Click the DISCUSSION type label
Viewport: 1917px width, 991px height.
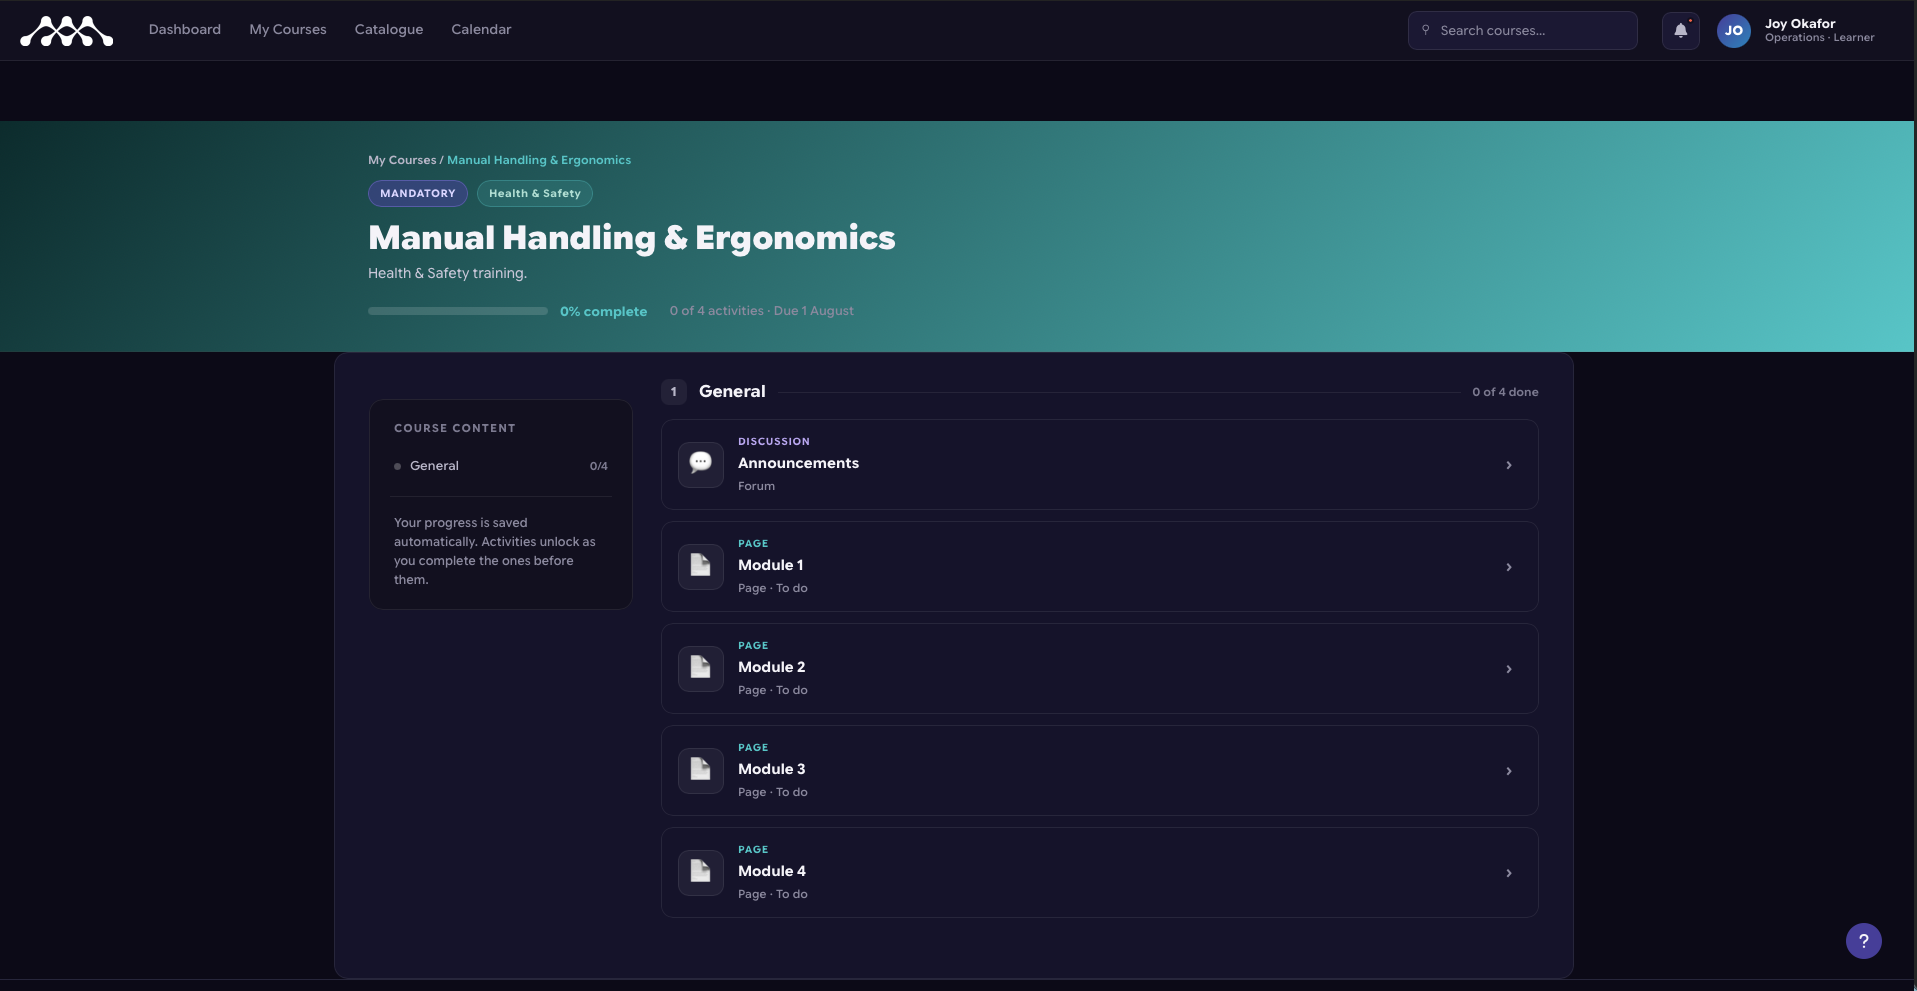(774, 441)
